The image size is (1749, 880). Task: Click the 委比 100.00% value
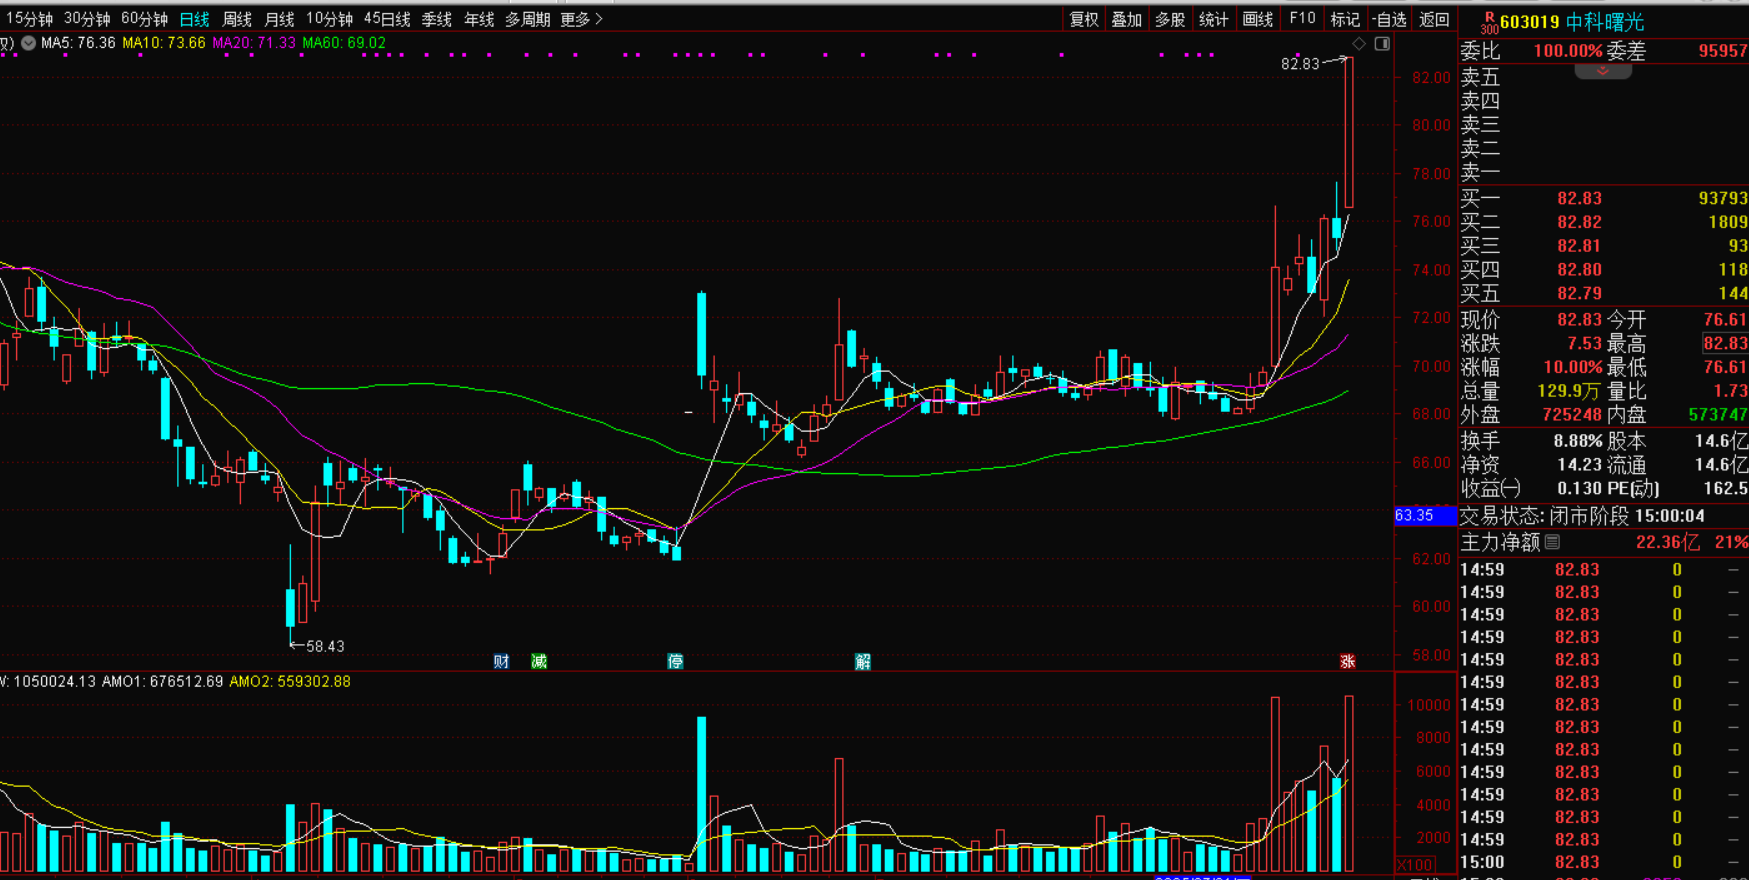coord(1568,51)
